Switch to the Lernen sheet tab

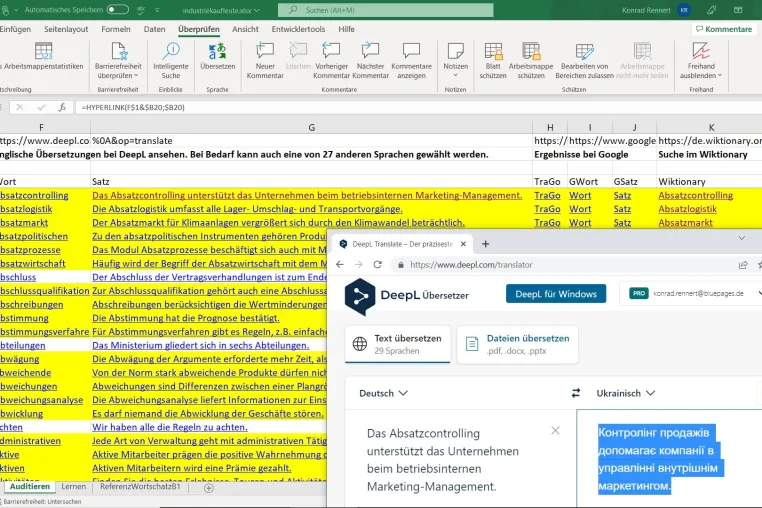coord(74,487)
